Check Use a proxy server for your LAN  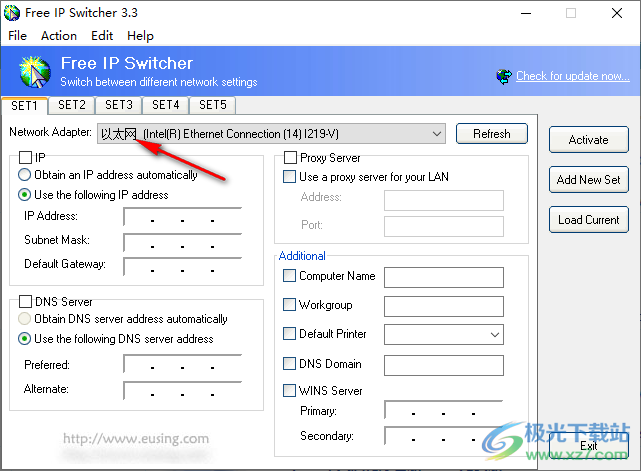pyautogui.click(x=289, y=177)
